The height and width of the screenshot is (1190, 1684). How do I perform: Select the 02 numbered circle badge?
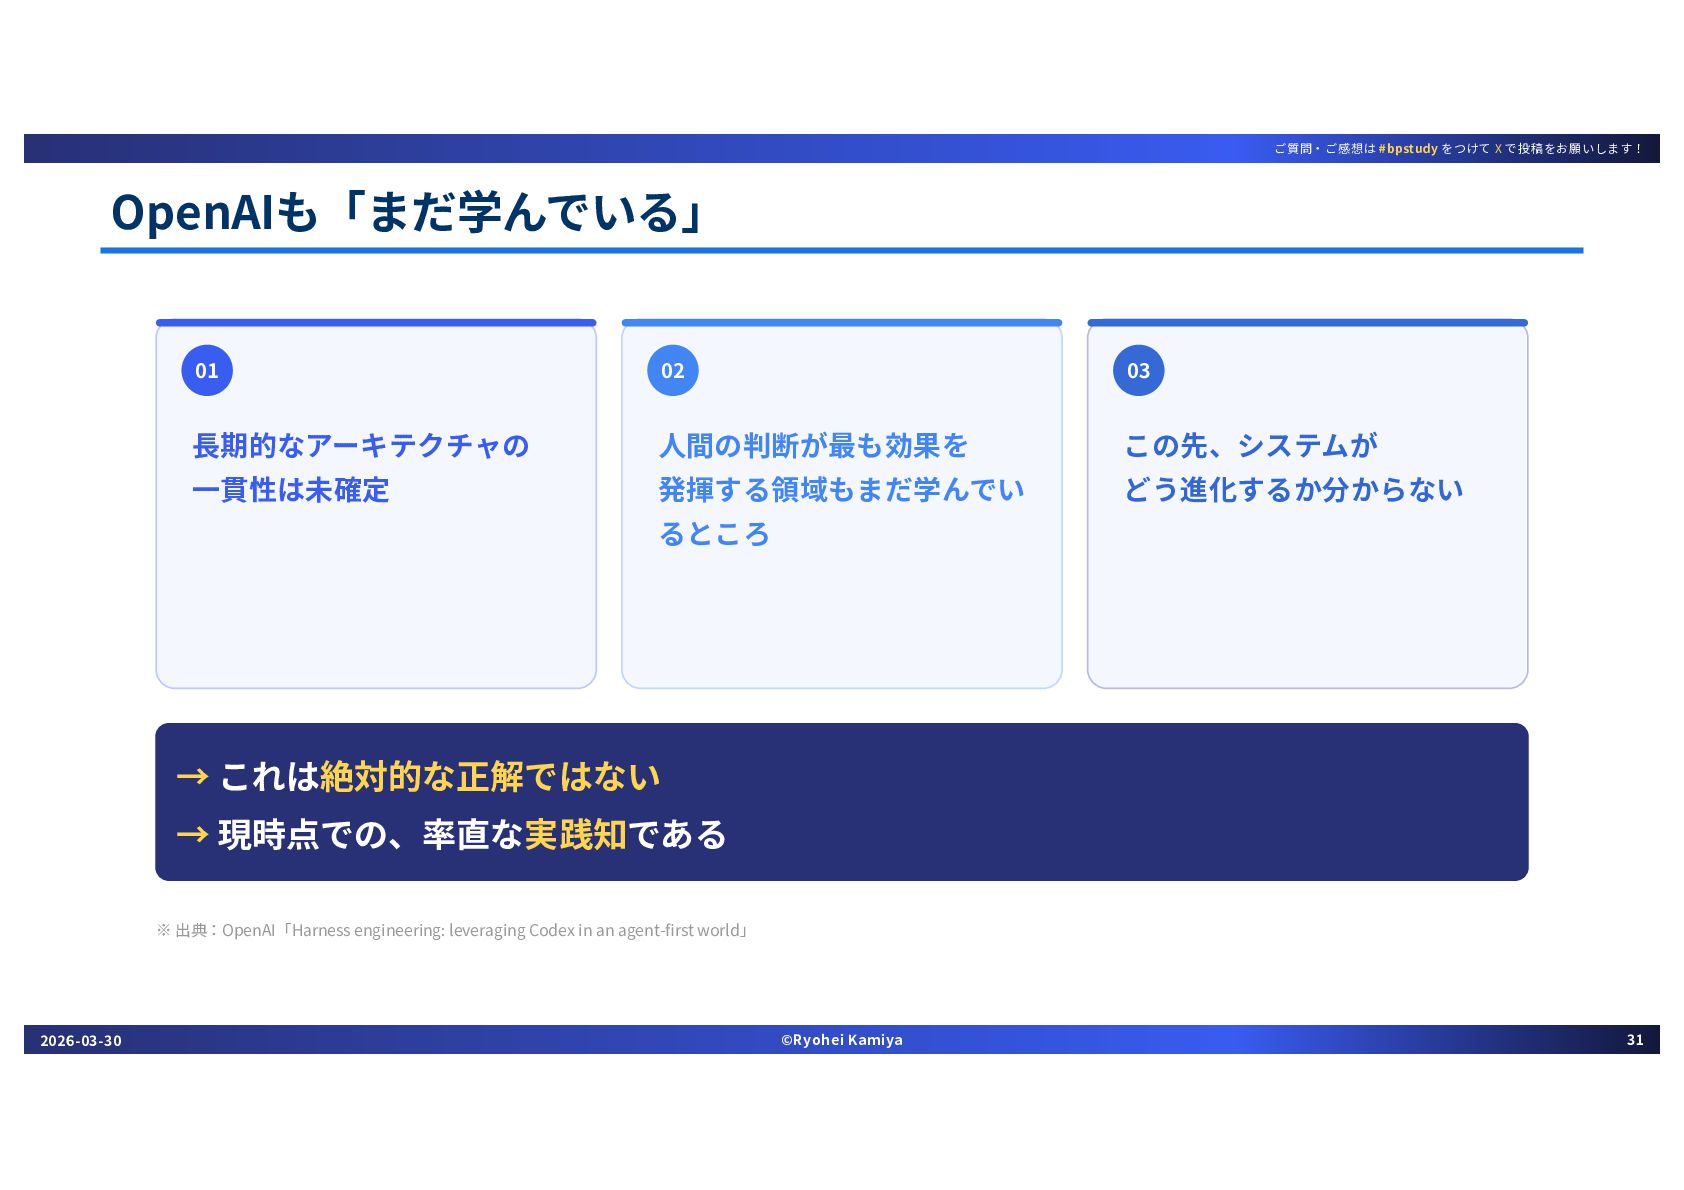point(673,370)
